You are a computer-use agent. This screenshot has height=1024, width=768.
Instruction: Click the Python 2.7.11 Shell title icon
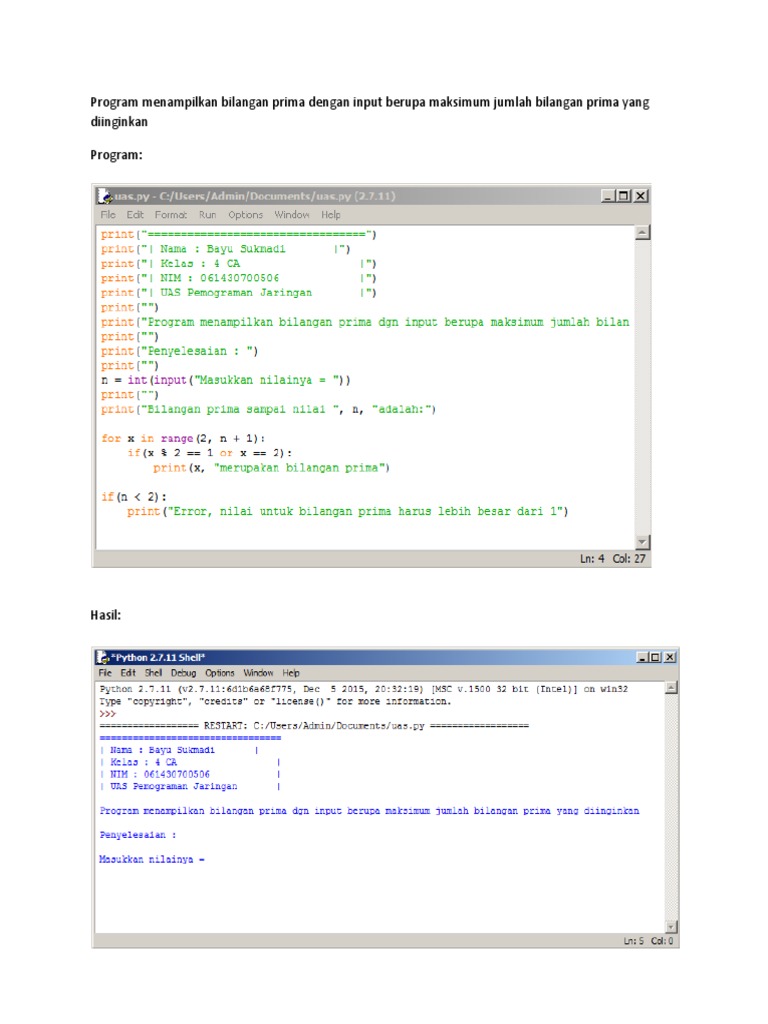point(103,657)
